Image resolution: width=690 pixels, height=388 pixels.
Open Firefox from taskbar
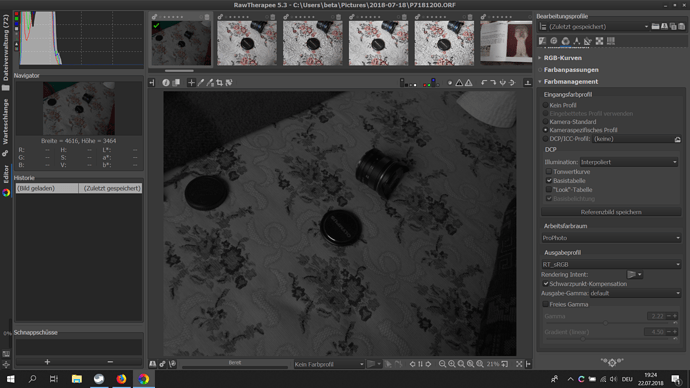click(x=121, y=379)
